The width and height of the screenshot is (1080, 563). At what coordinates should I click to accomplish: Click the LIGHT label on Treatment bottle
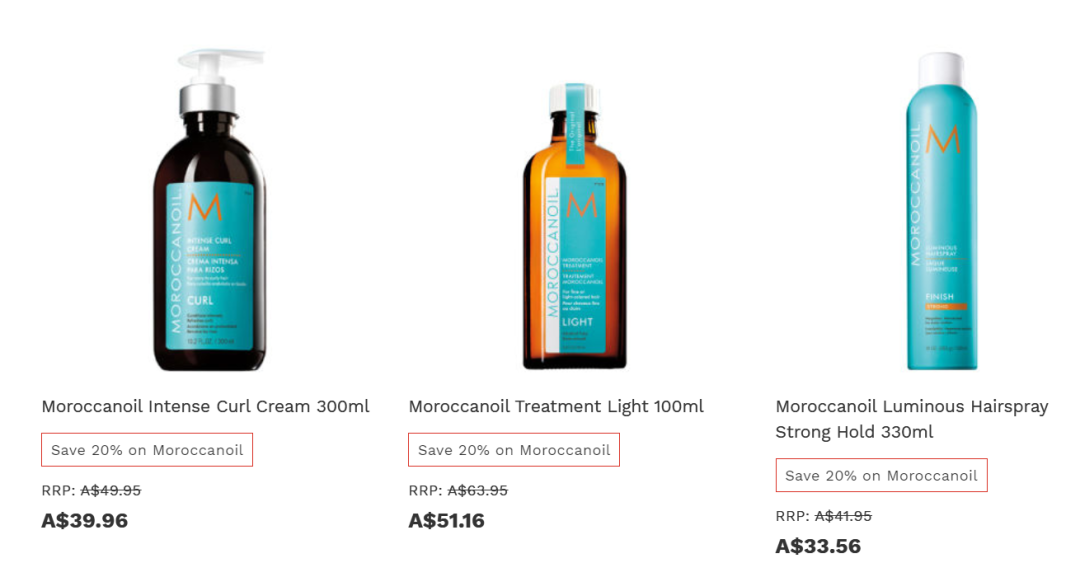[577, 322]
